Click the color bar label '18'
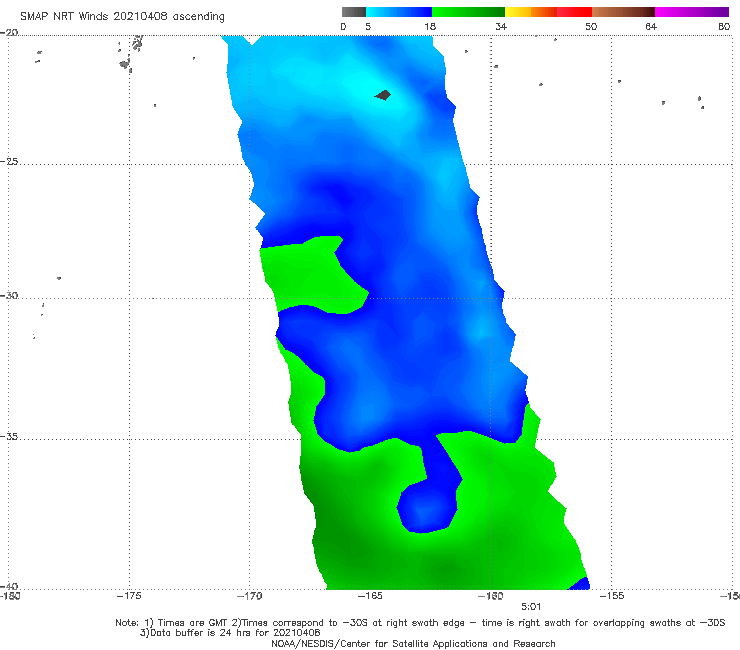 430,27
